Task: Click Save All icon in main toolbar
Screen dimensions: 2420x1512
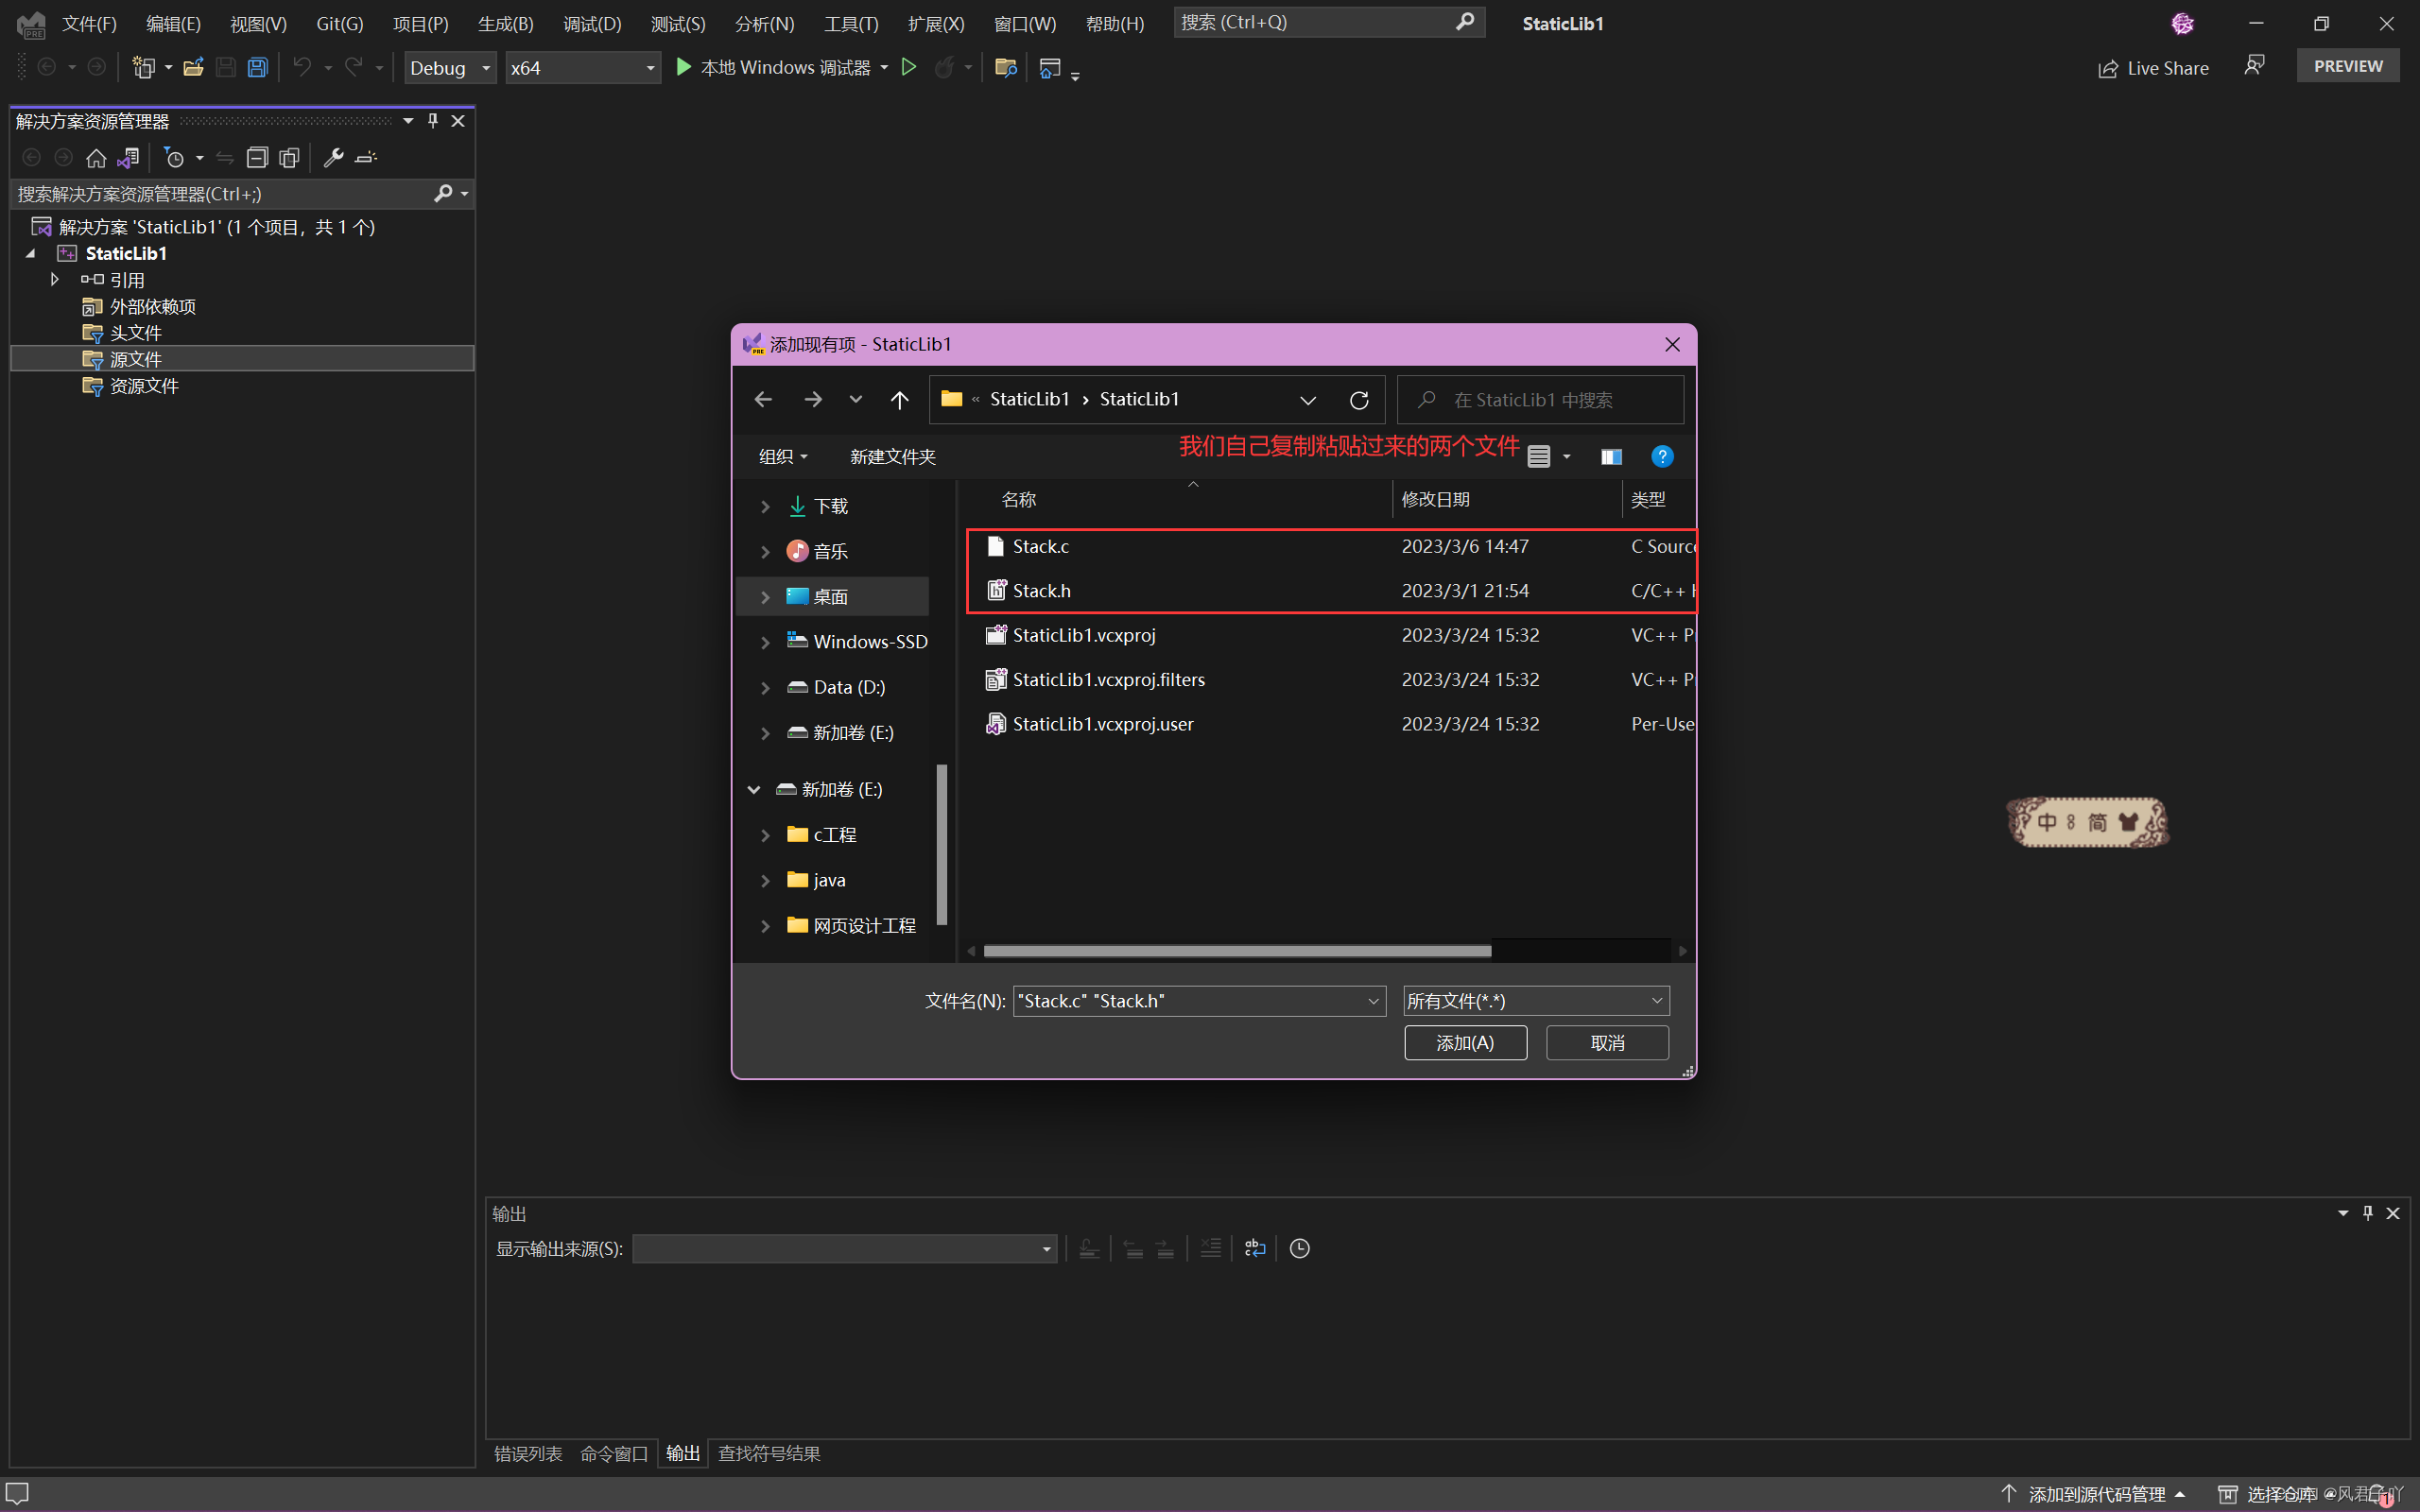Action: coord(257,68)
